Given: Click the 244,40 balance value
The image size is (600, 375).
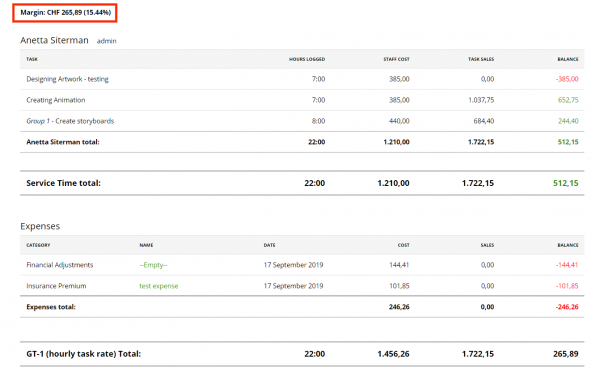Looking at the screenshot, I should tap(568, 121).
